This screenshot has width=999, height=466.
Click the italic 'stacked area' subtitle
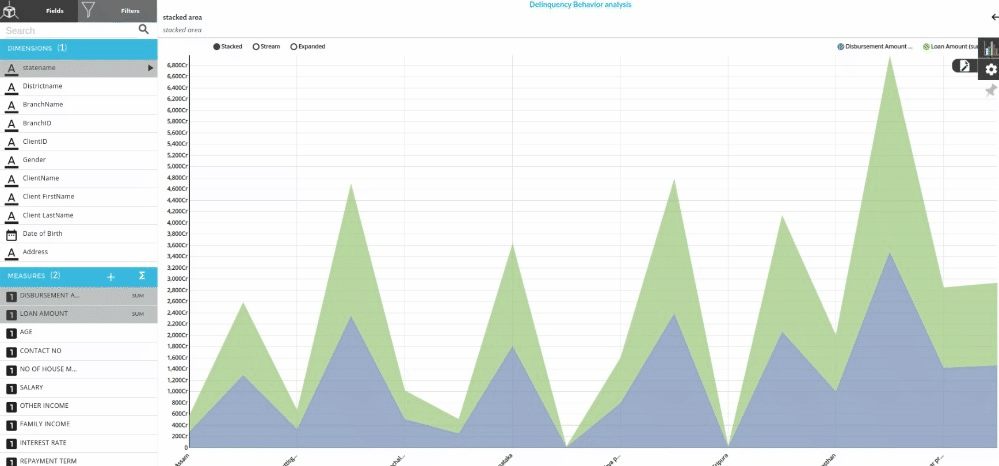pyautogui.click(x=182, y=29)
